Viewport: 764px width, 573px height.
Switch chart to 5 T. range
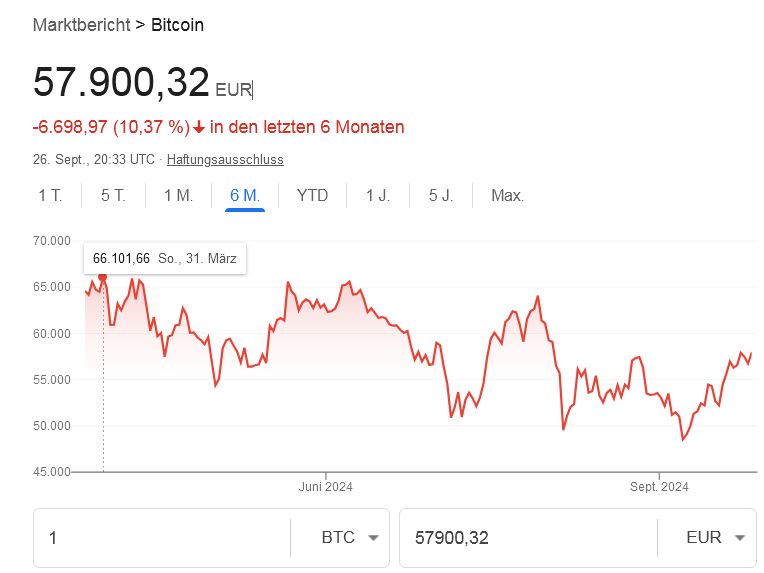point(113,195)
